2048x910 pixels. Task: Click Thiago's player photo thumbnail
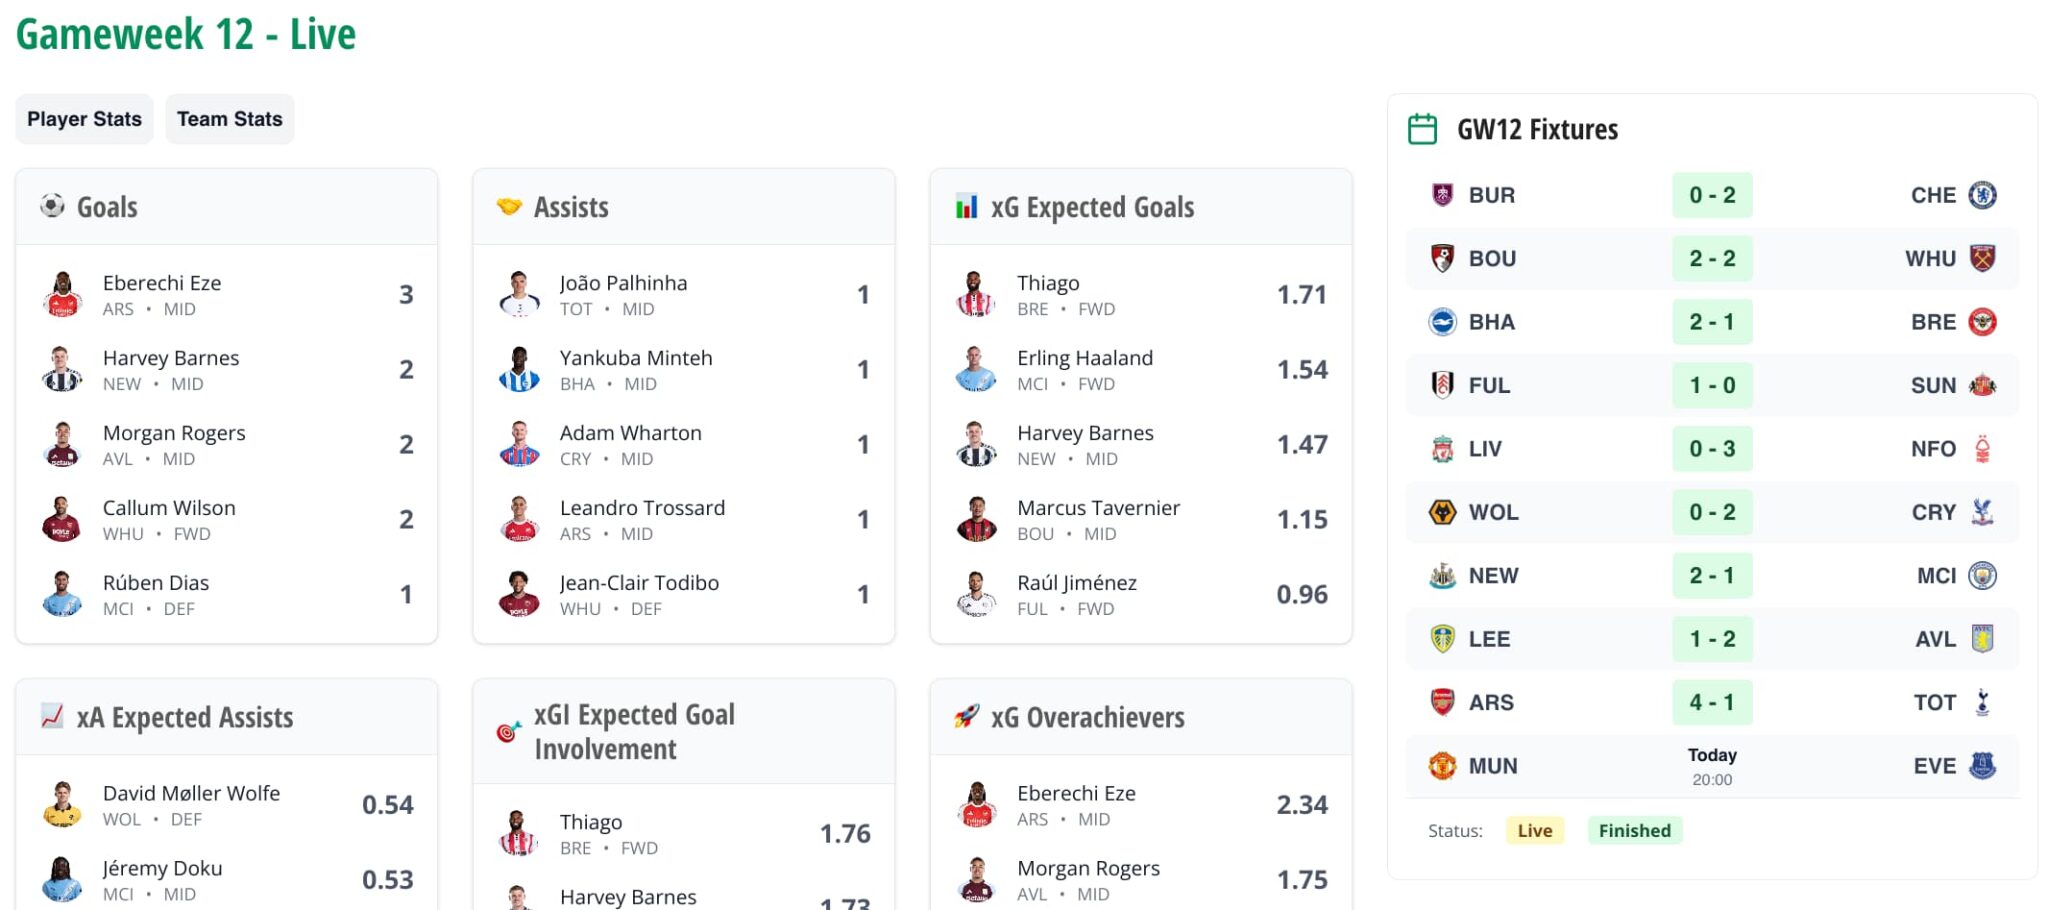pyautogui.click(x=977, y=294)
